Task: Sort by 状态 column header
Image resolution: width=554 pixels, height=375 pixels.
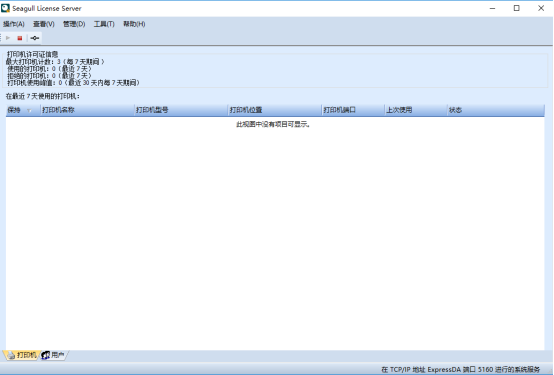Action: tap(496, 110)
